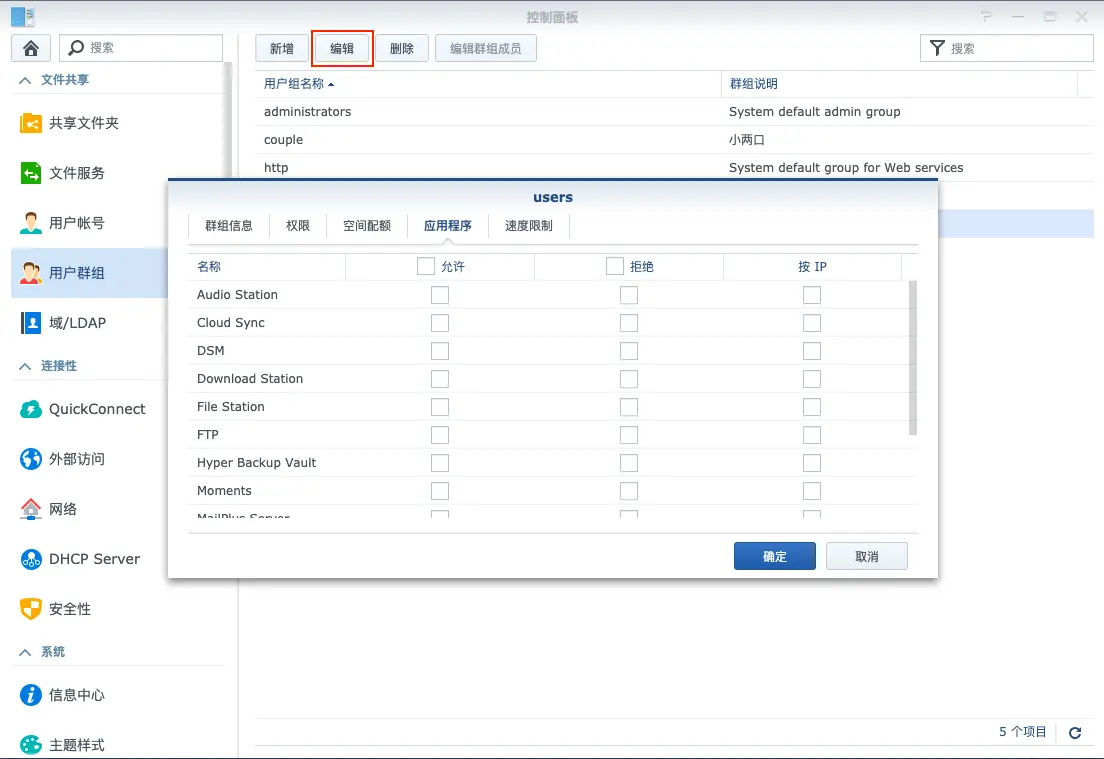Tick the 按 IP checkbox for DSM

tap(812, 351)
